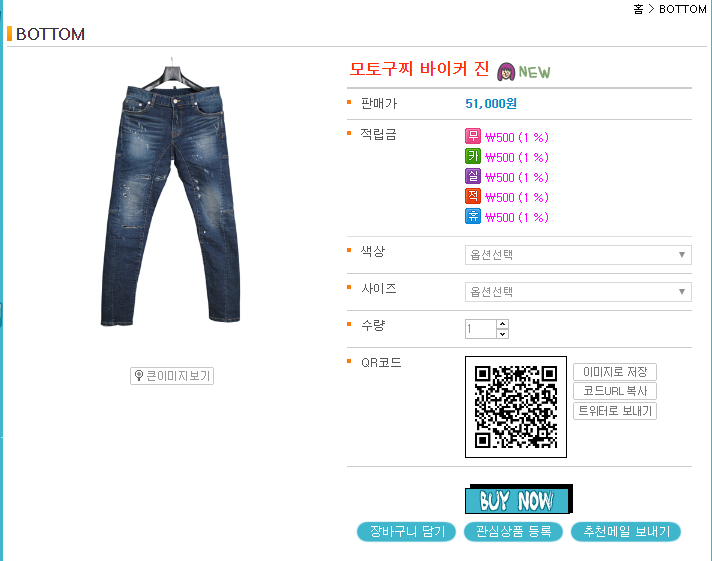
Task: Click the green 카 reward points icon
Action: 473,156
